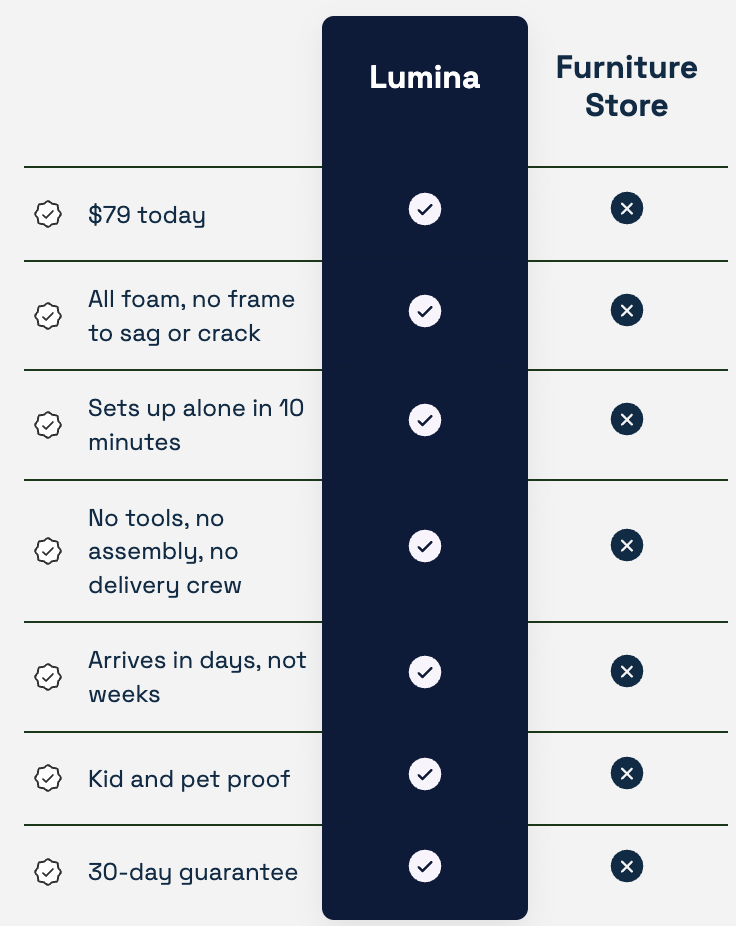
Task: Click the 30-day guarantee label
Action: tap(193, 872)
